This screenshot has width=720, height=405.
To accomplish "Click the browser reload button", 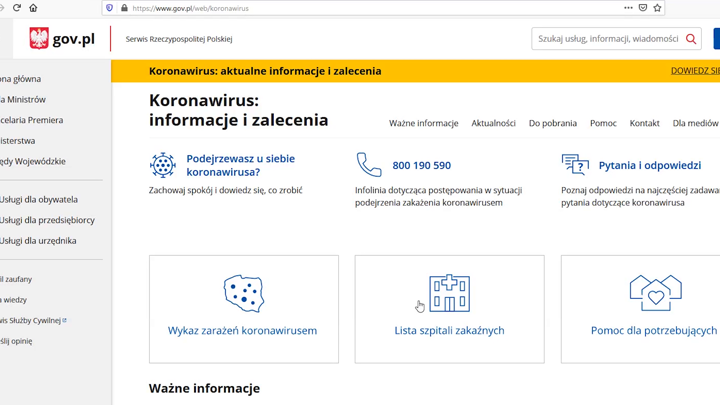I will pos(17,8).
